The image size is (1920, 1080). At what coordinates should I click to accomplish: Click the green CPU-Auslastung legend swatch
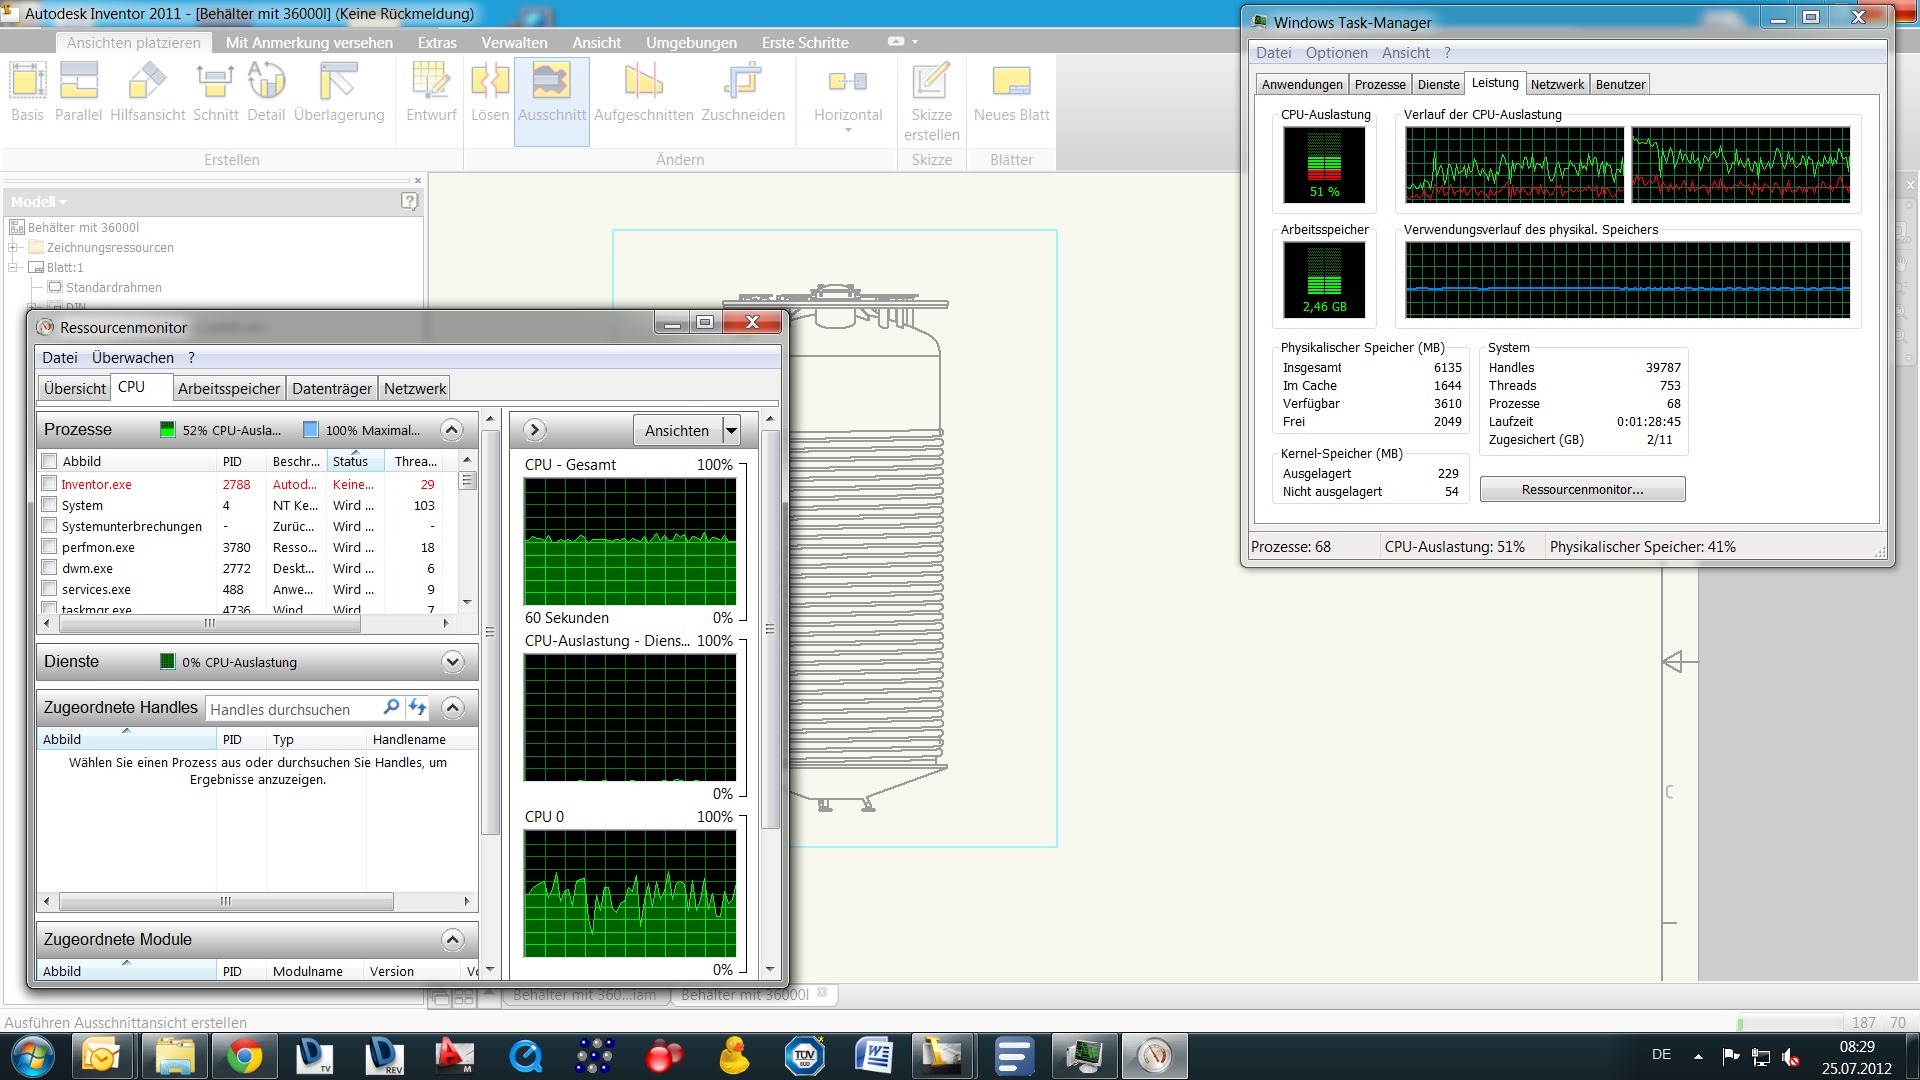click(x=168, y=430)
